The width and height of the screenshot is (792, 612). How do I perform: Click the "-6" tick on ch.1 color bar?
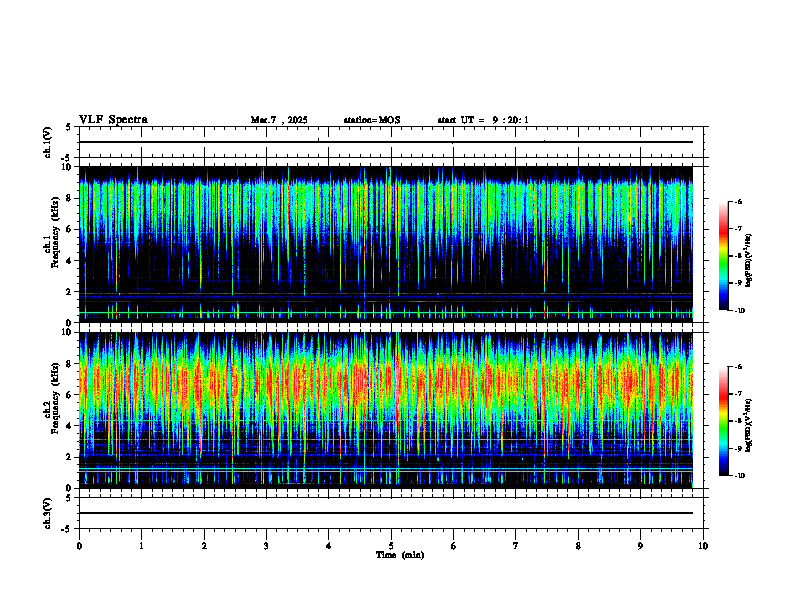tap(738, 201)
